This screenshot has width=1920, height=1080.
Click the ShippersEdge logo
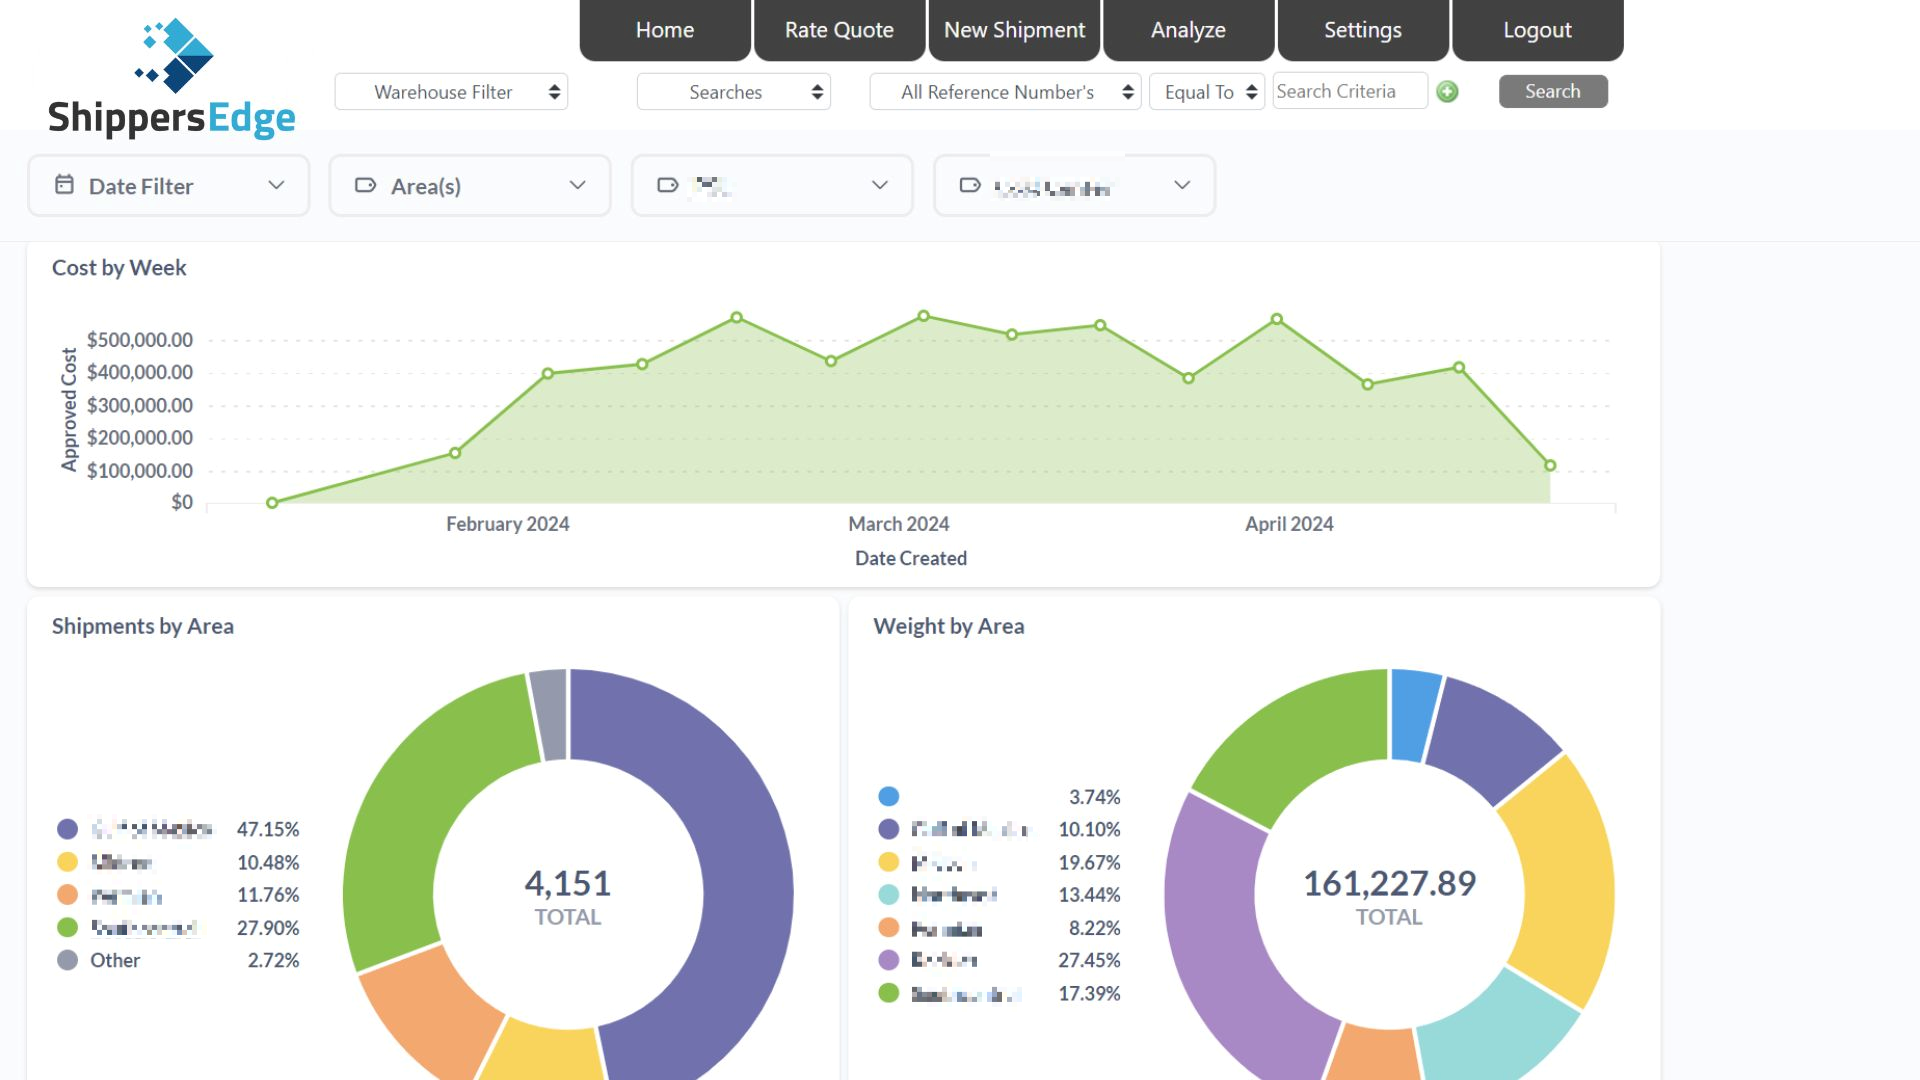(x=172, y=78)
